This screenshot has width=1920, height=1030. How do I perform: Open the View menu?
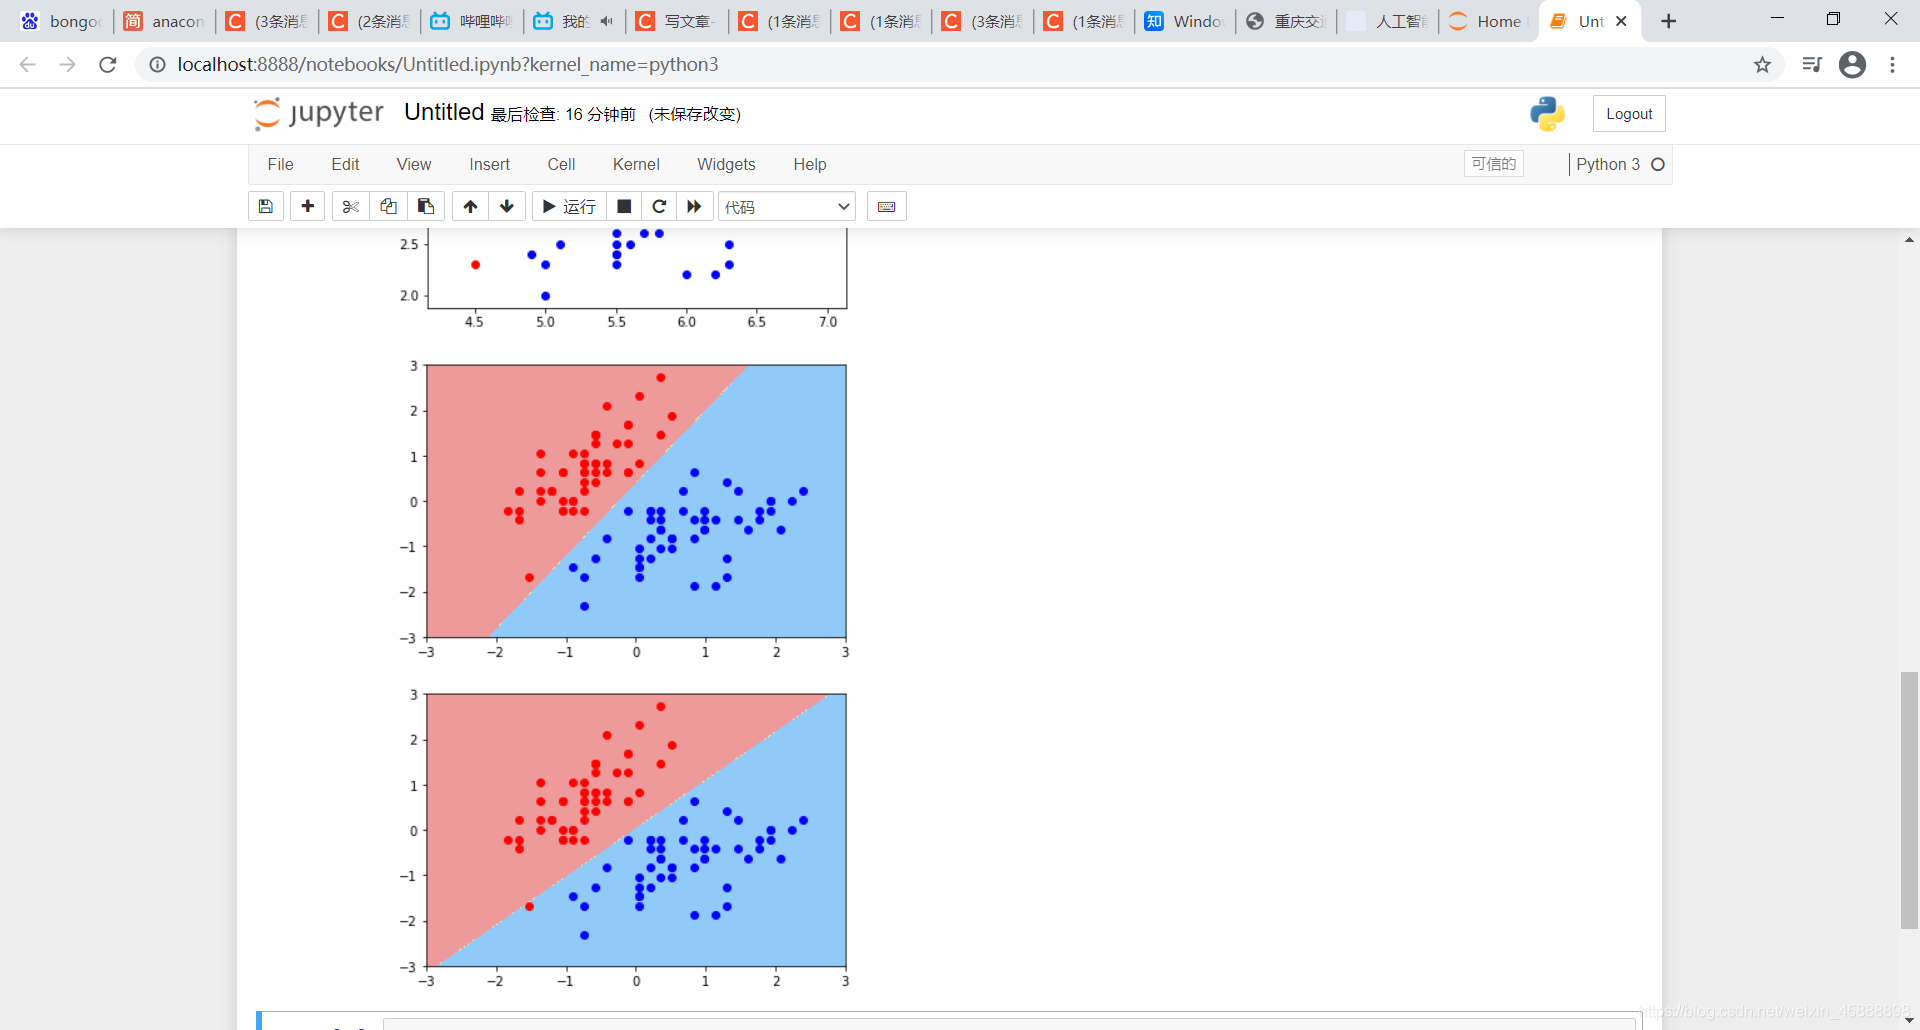click(414, 164)
